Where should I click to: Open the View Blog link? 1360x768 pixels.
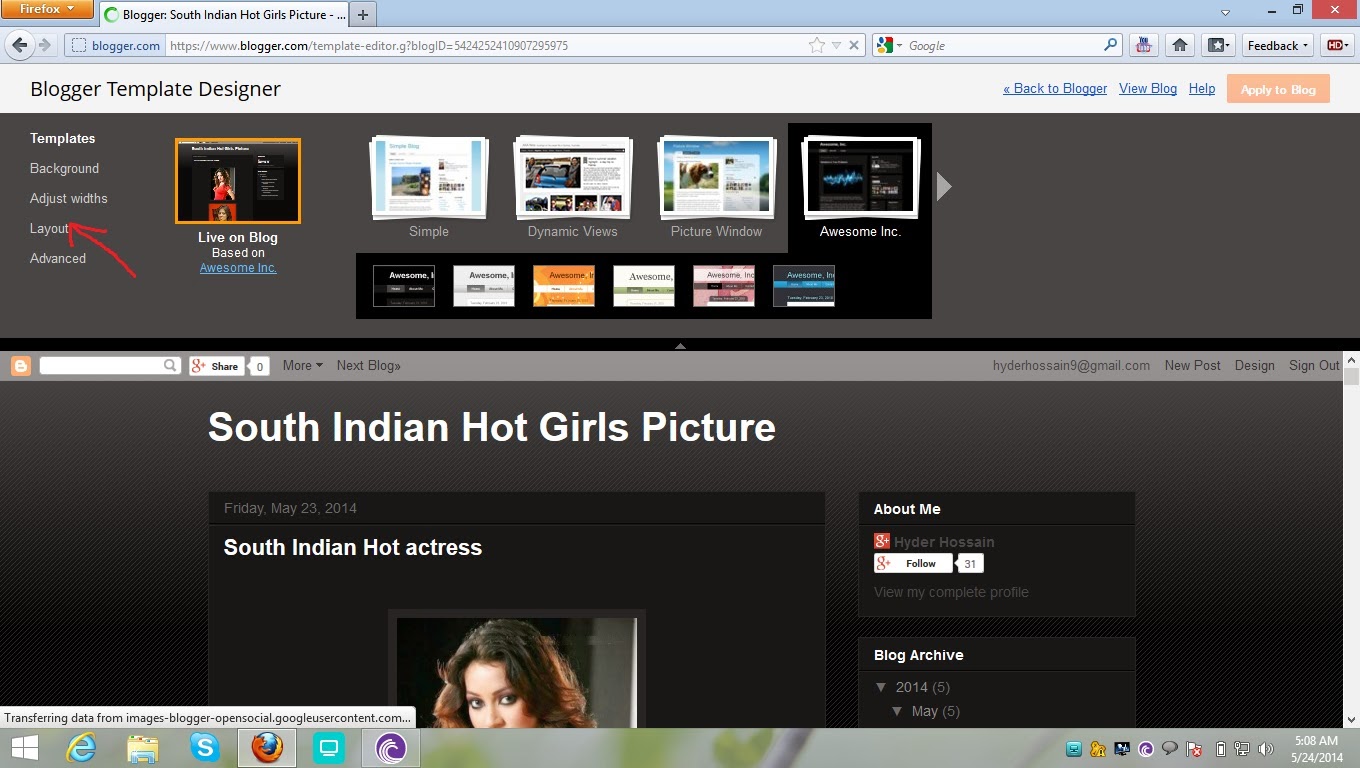point(1148,88)
